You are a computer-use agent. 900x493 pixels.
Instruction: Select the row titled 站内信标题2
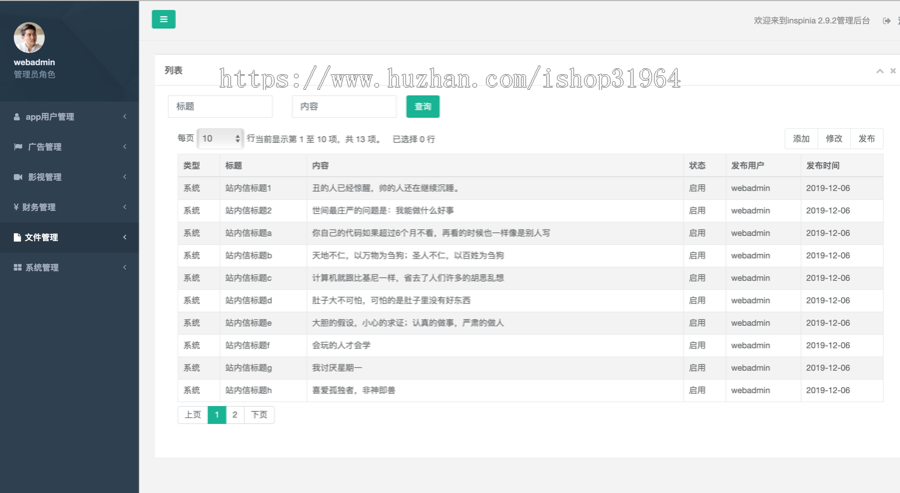[x=530, y=211]
